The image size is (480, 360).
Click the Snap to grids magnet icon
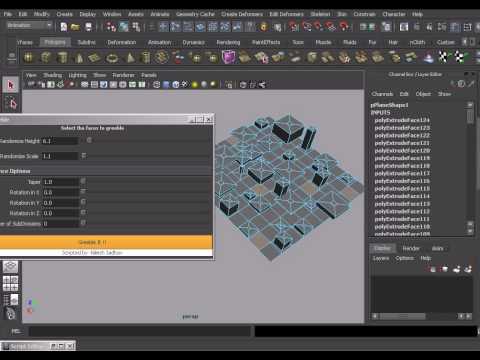294,27
